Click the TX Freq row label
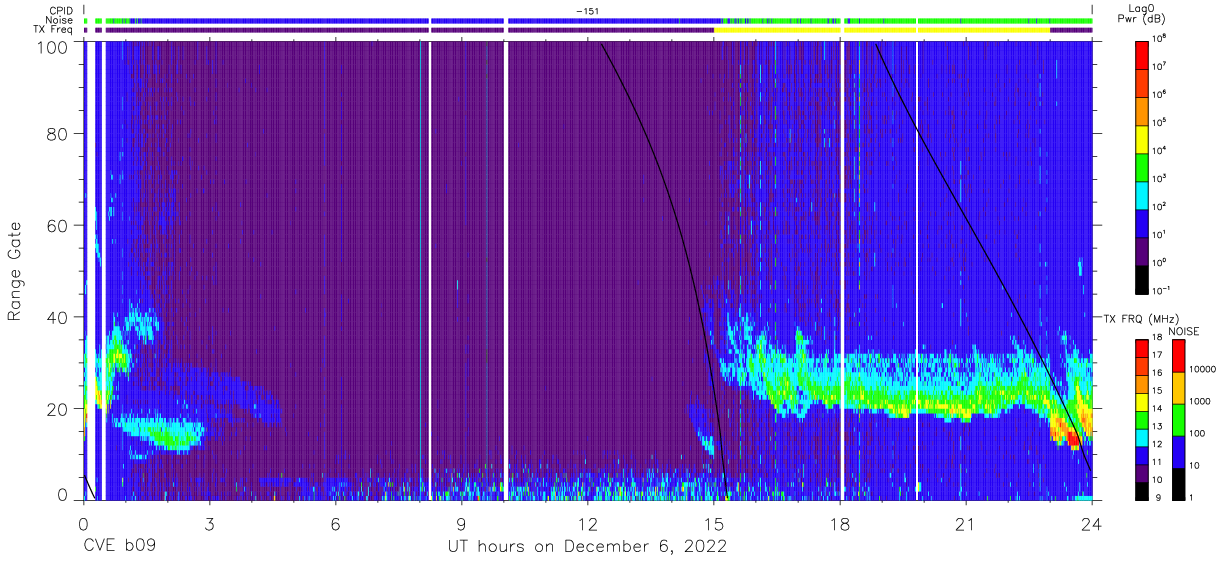This screenshot has height=567, width=1228. [54, 30]
